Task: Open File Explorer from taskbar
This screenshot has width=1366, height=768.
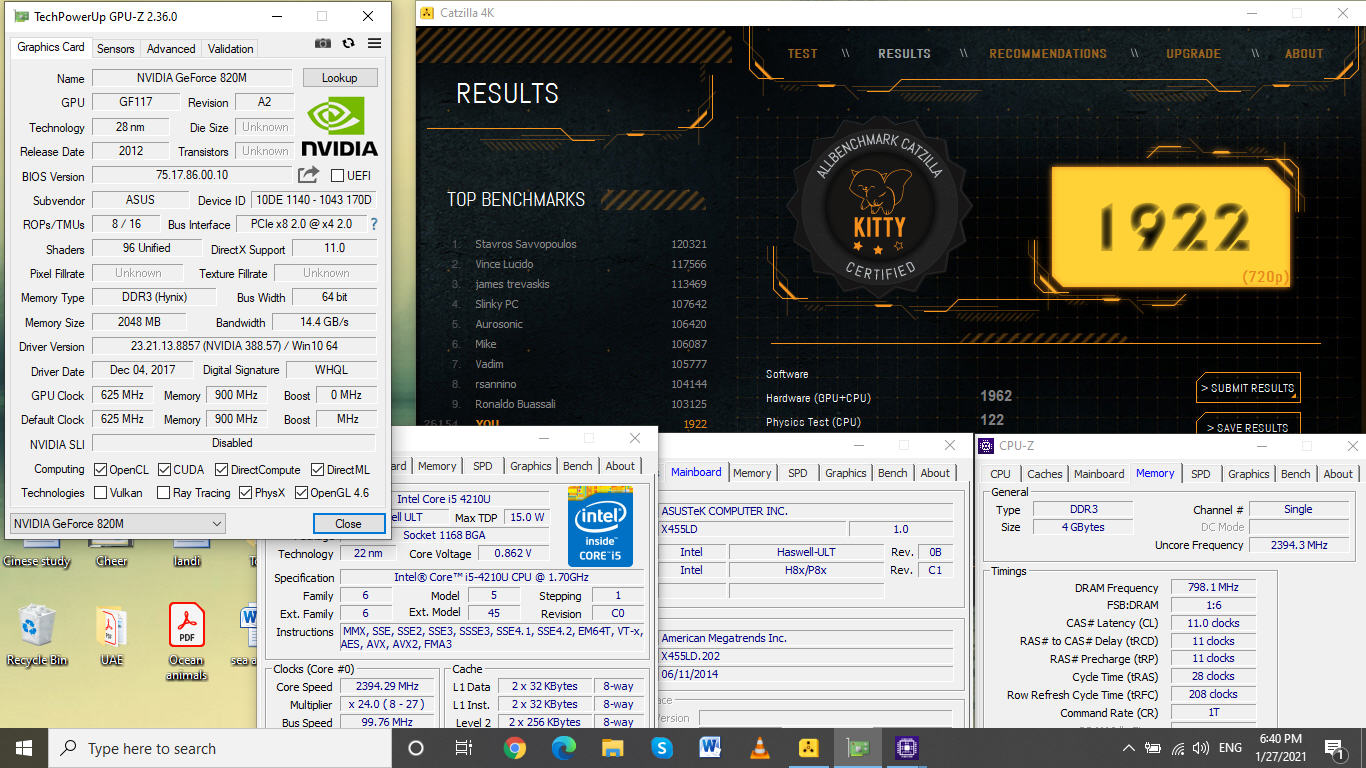Action: click(612, 748)
